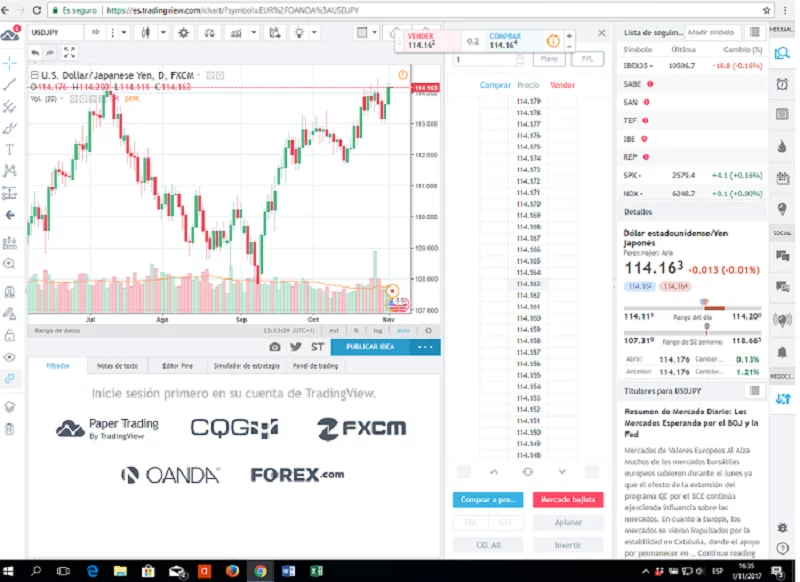Screen dimensions: 800x582
Task: Open the headlines list options icon
Action: pos(755,391)
